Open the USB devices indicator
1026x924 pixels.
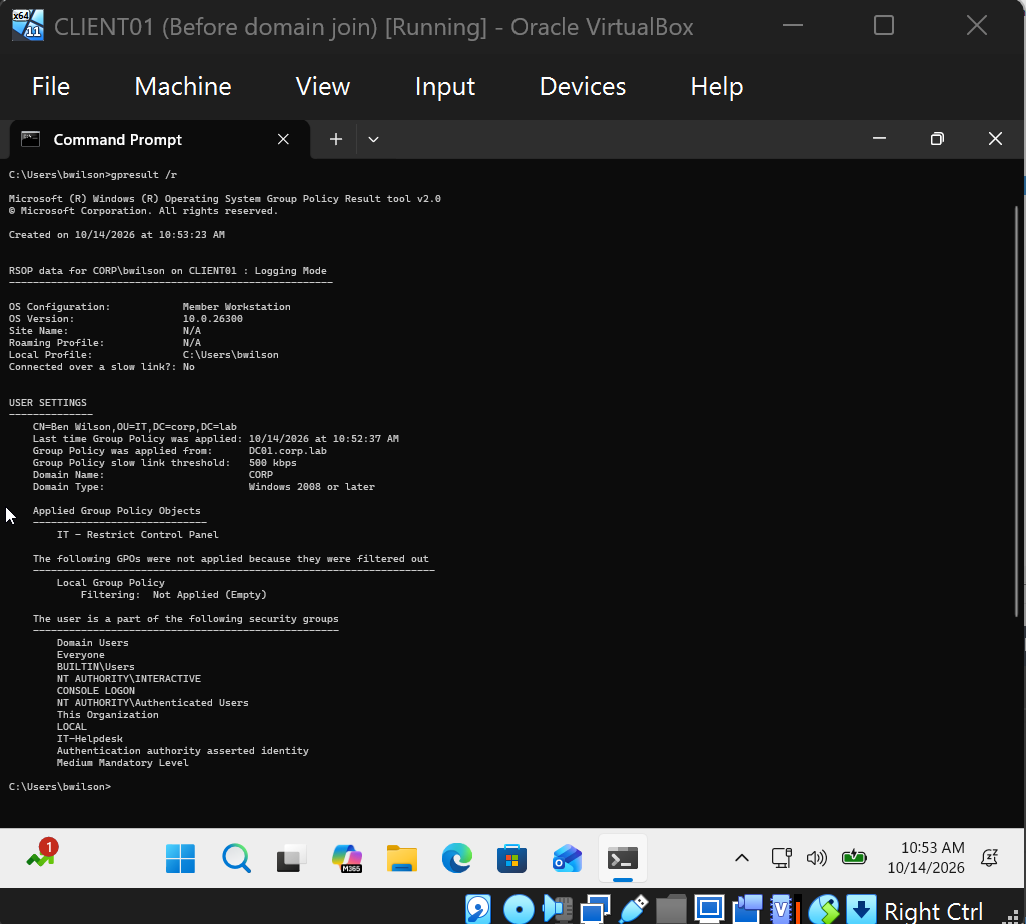click(x=633, y=910)
